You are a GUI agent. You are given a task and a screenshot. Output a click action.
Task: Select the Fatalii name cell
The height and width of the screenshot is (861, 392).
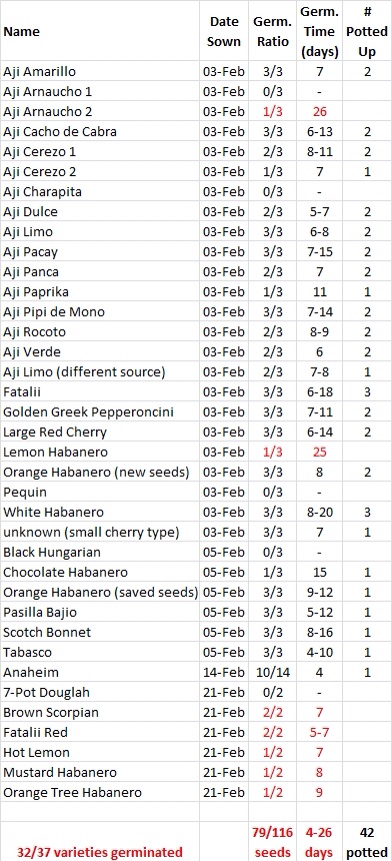[x=99, y=392]
